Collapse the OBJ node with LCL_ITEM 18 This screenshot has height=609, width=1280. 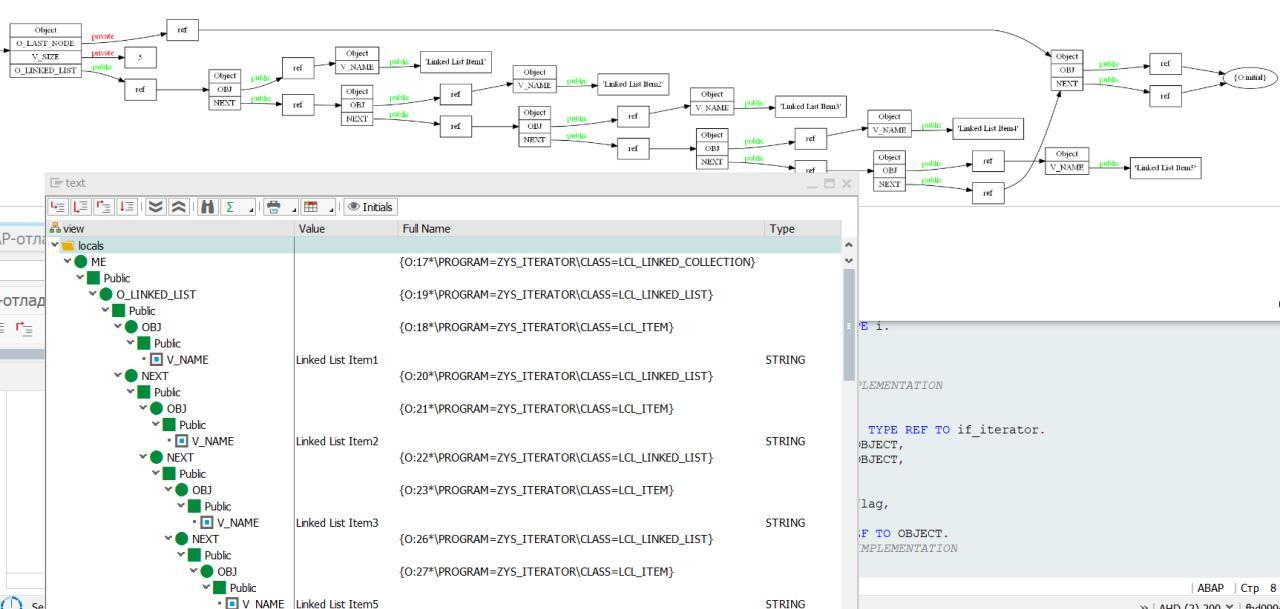[118, 327]
